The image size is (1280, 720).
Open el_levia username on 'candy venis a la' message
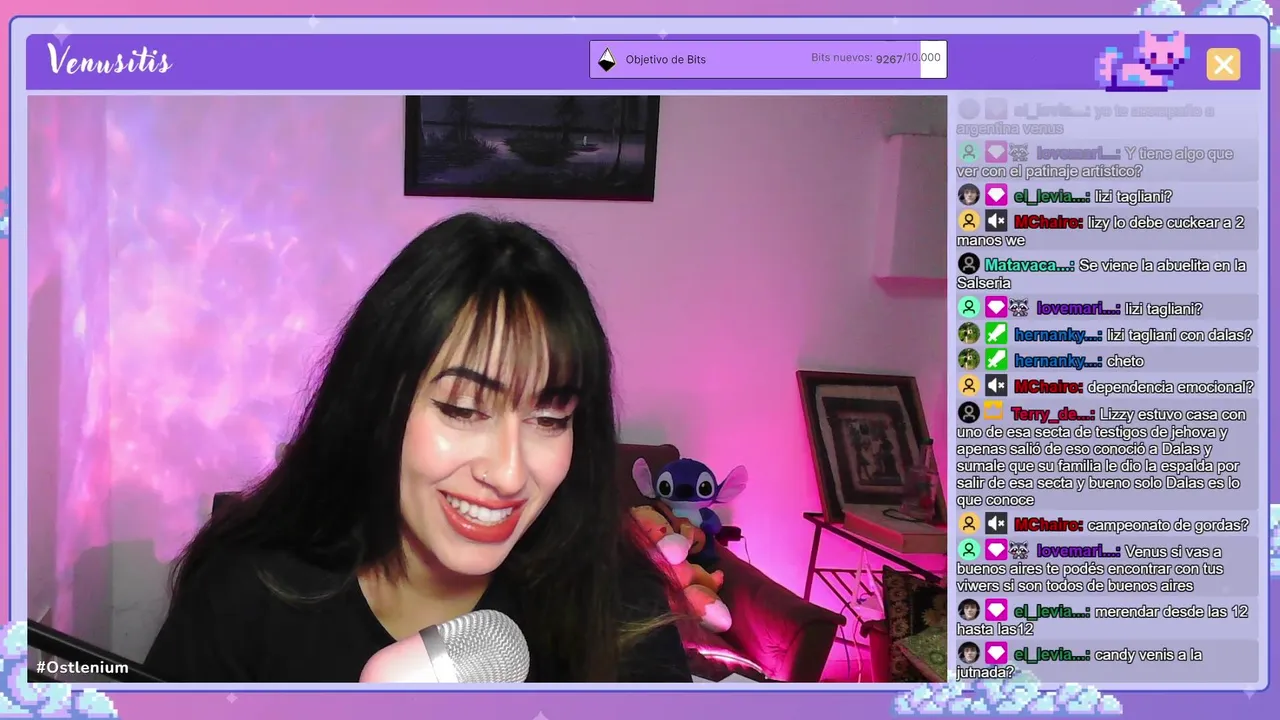(1051, 655)
